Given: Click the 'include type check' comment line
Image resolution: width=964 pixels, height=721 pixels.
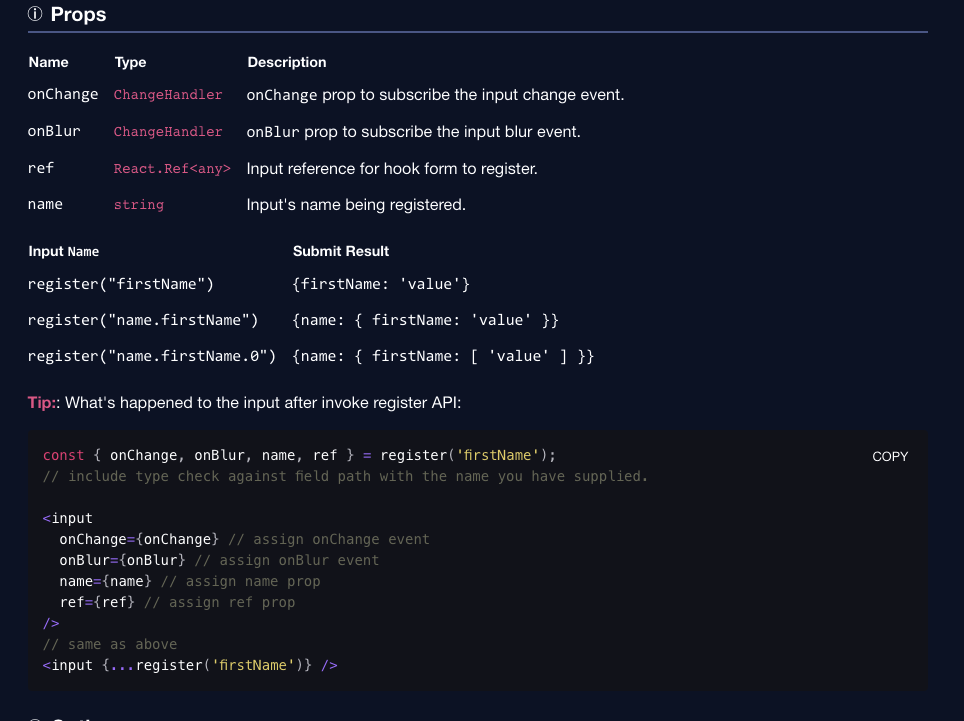Looking at the screenshot, I should (x=346, y=476).
